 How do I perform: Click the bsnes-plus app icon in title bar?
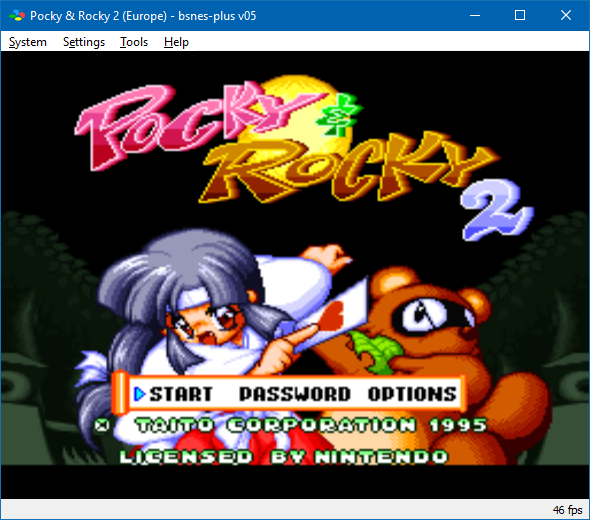click(x=17, y=15)
